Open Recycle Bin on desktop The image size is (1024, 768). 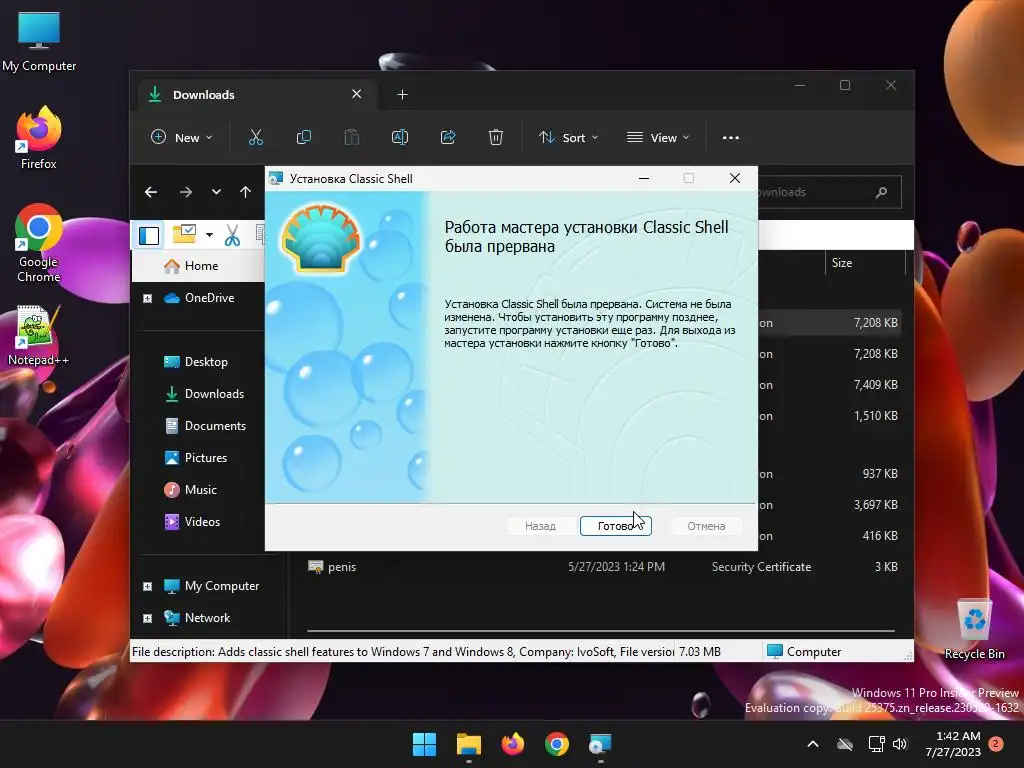point(974,630)
